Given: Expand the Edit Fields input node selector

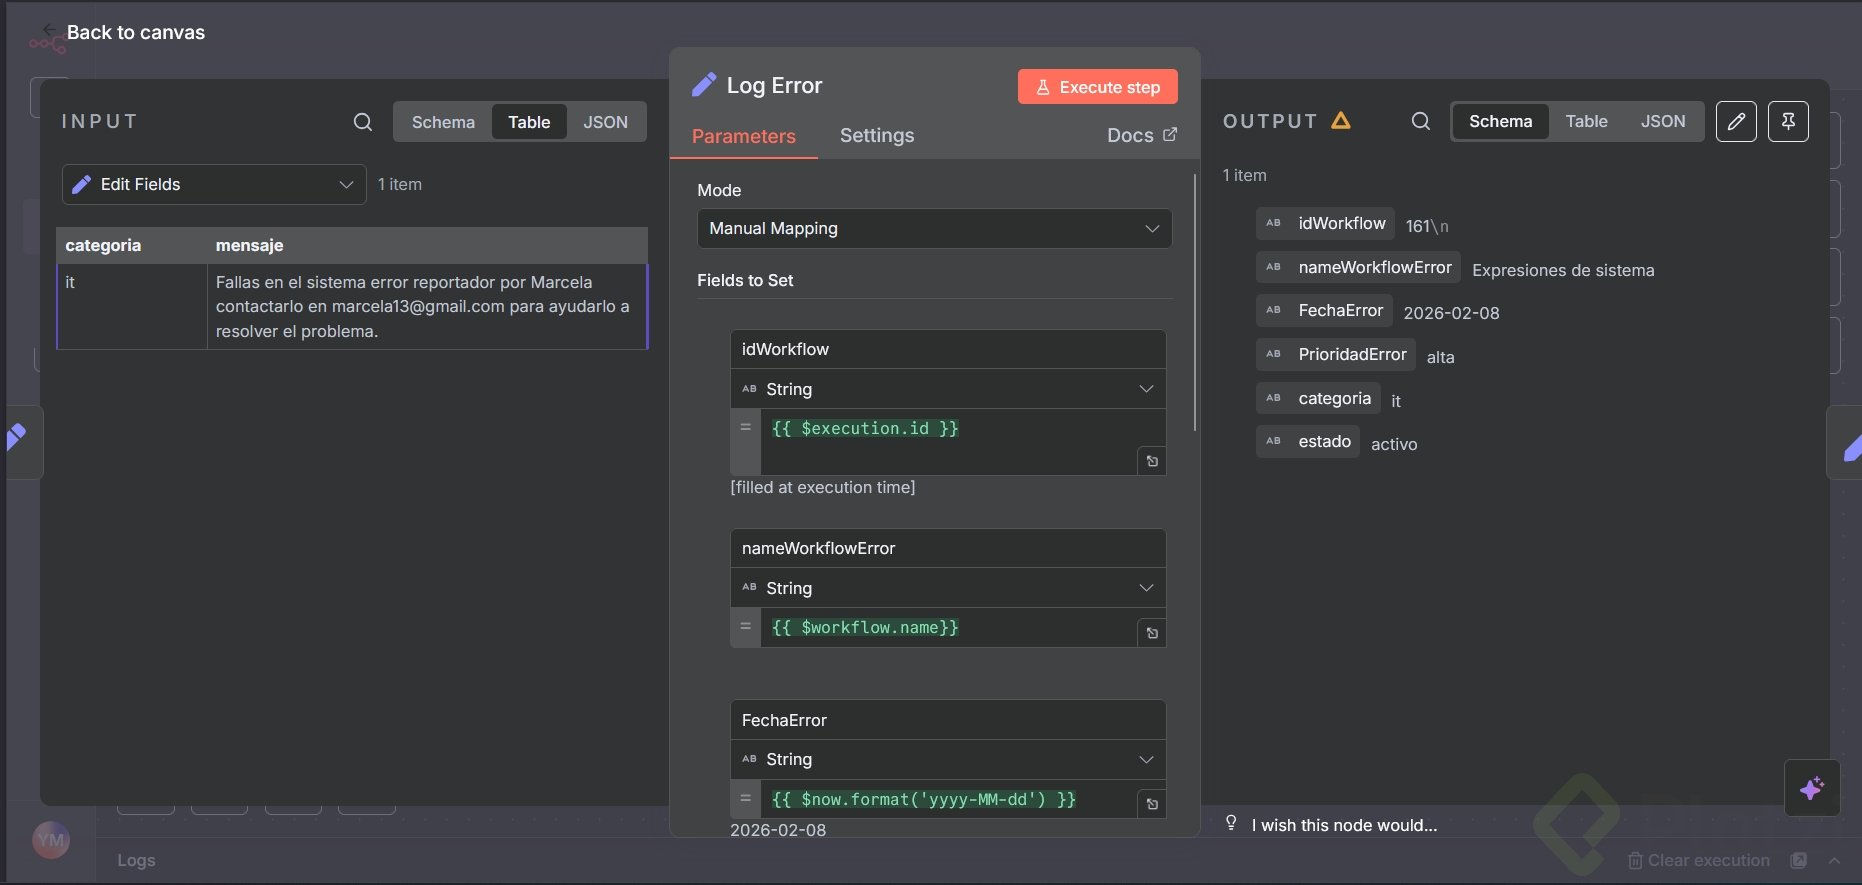Looking at the screenshot, I should pos(214,184).
